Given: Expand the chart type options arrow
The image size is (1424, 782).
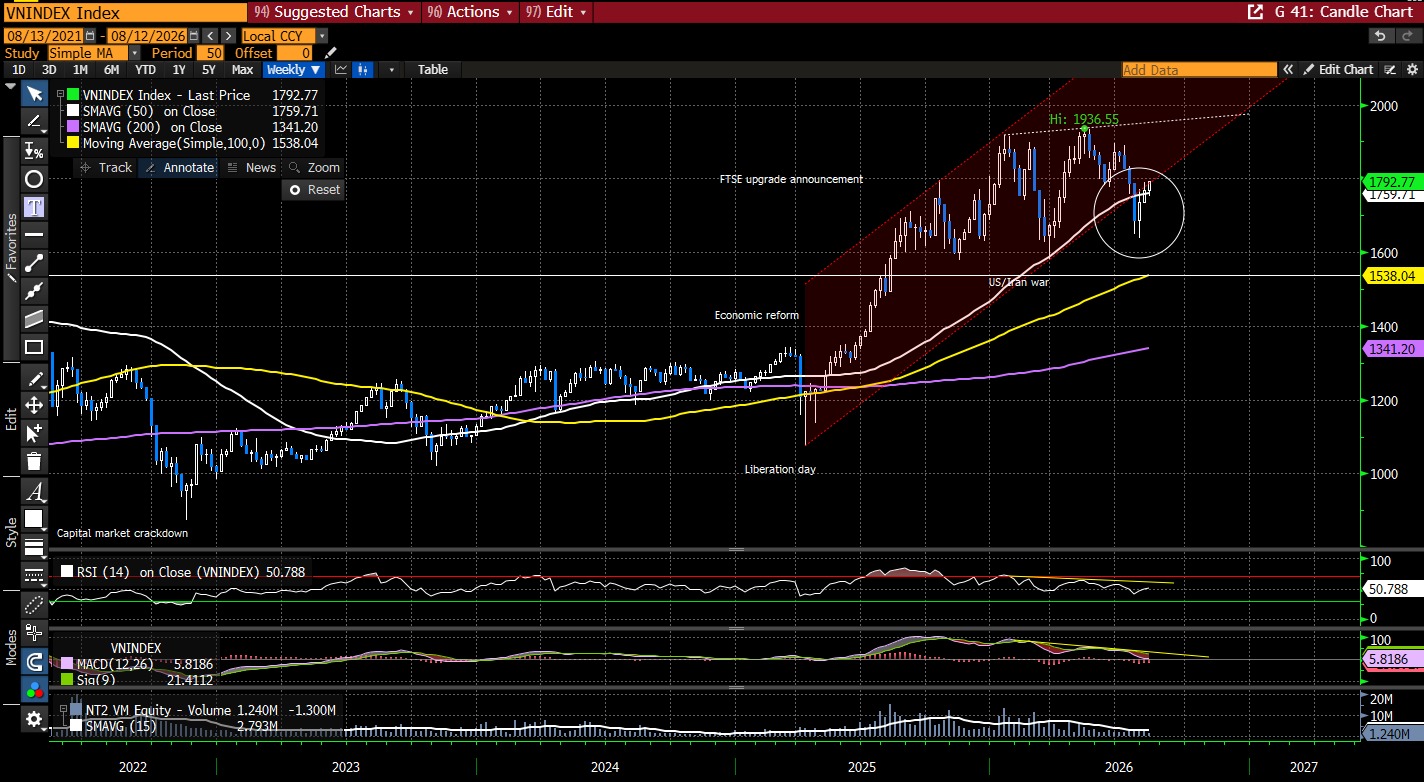Looking at the screenshot, I should click(391, 70).
